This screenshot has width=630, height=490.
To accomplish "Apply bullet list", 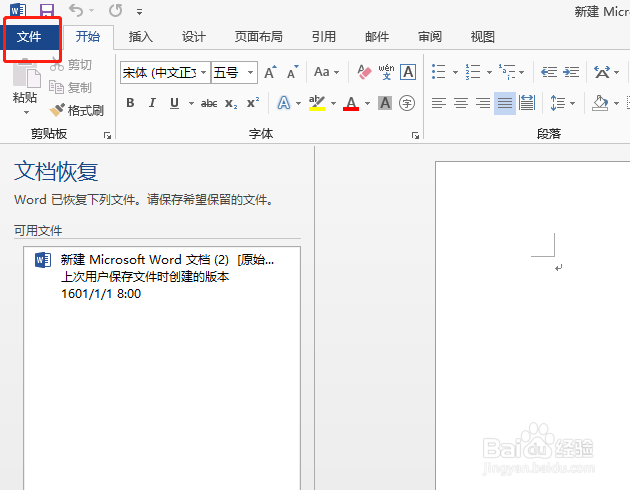I will click(x=439, y=72).
